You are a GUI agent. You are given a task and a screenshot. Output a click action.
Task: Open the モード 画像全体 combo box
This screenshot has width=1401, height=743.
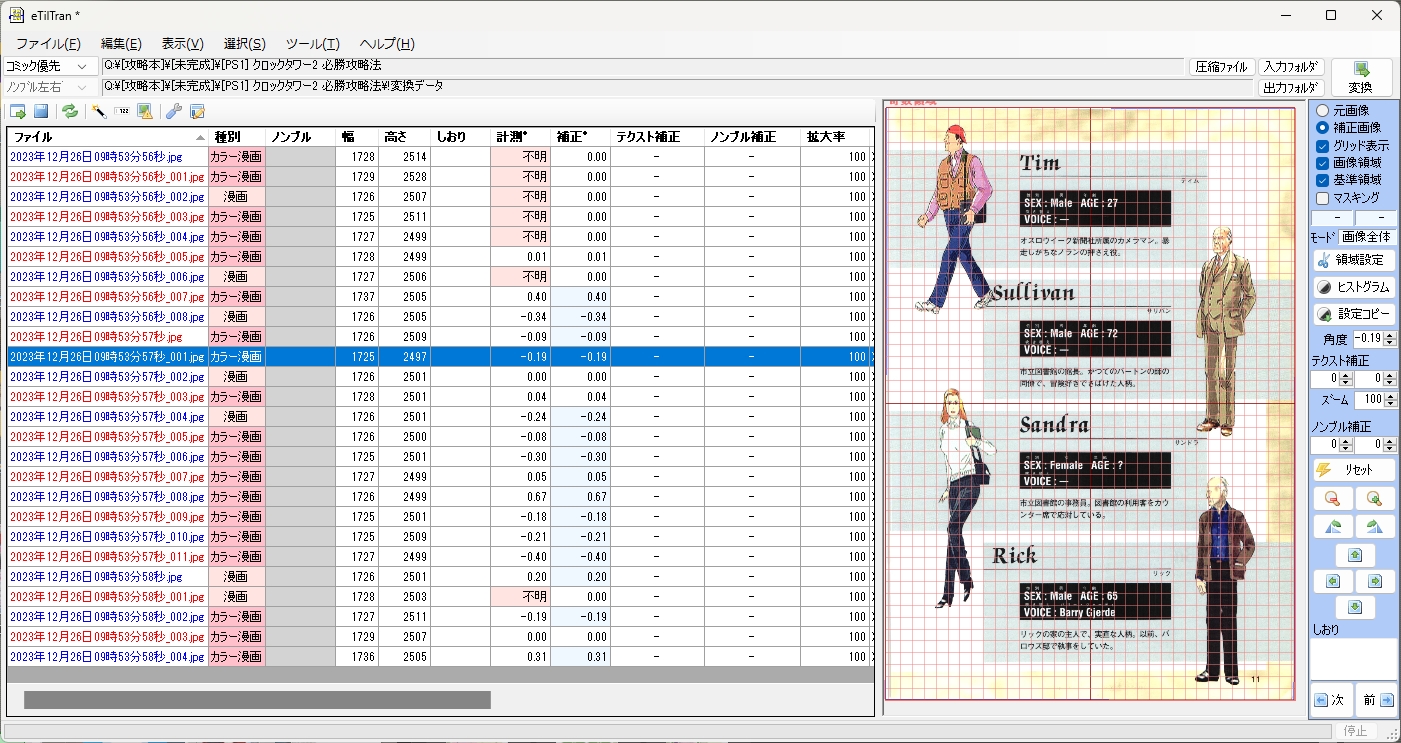click(x=1367, y=237)
